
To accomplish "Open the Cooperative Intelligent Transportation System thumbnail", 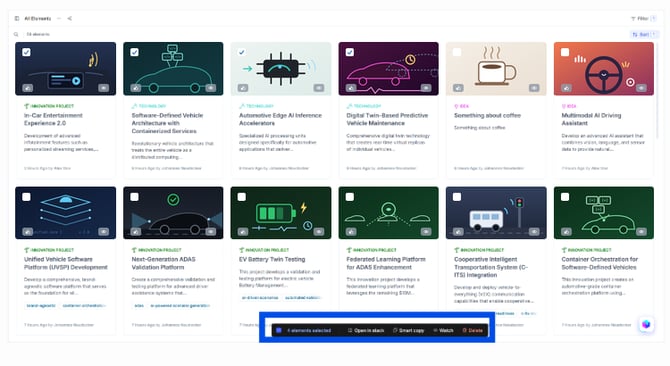I will (496, 213).
